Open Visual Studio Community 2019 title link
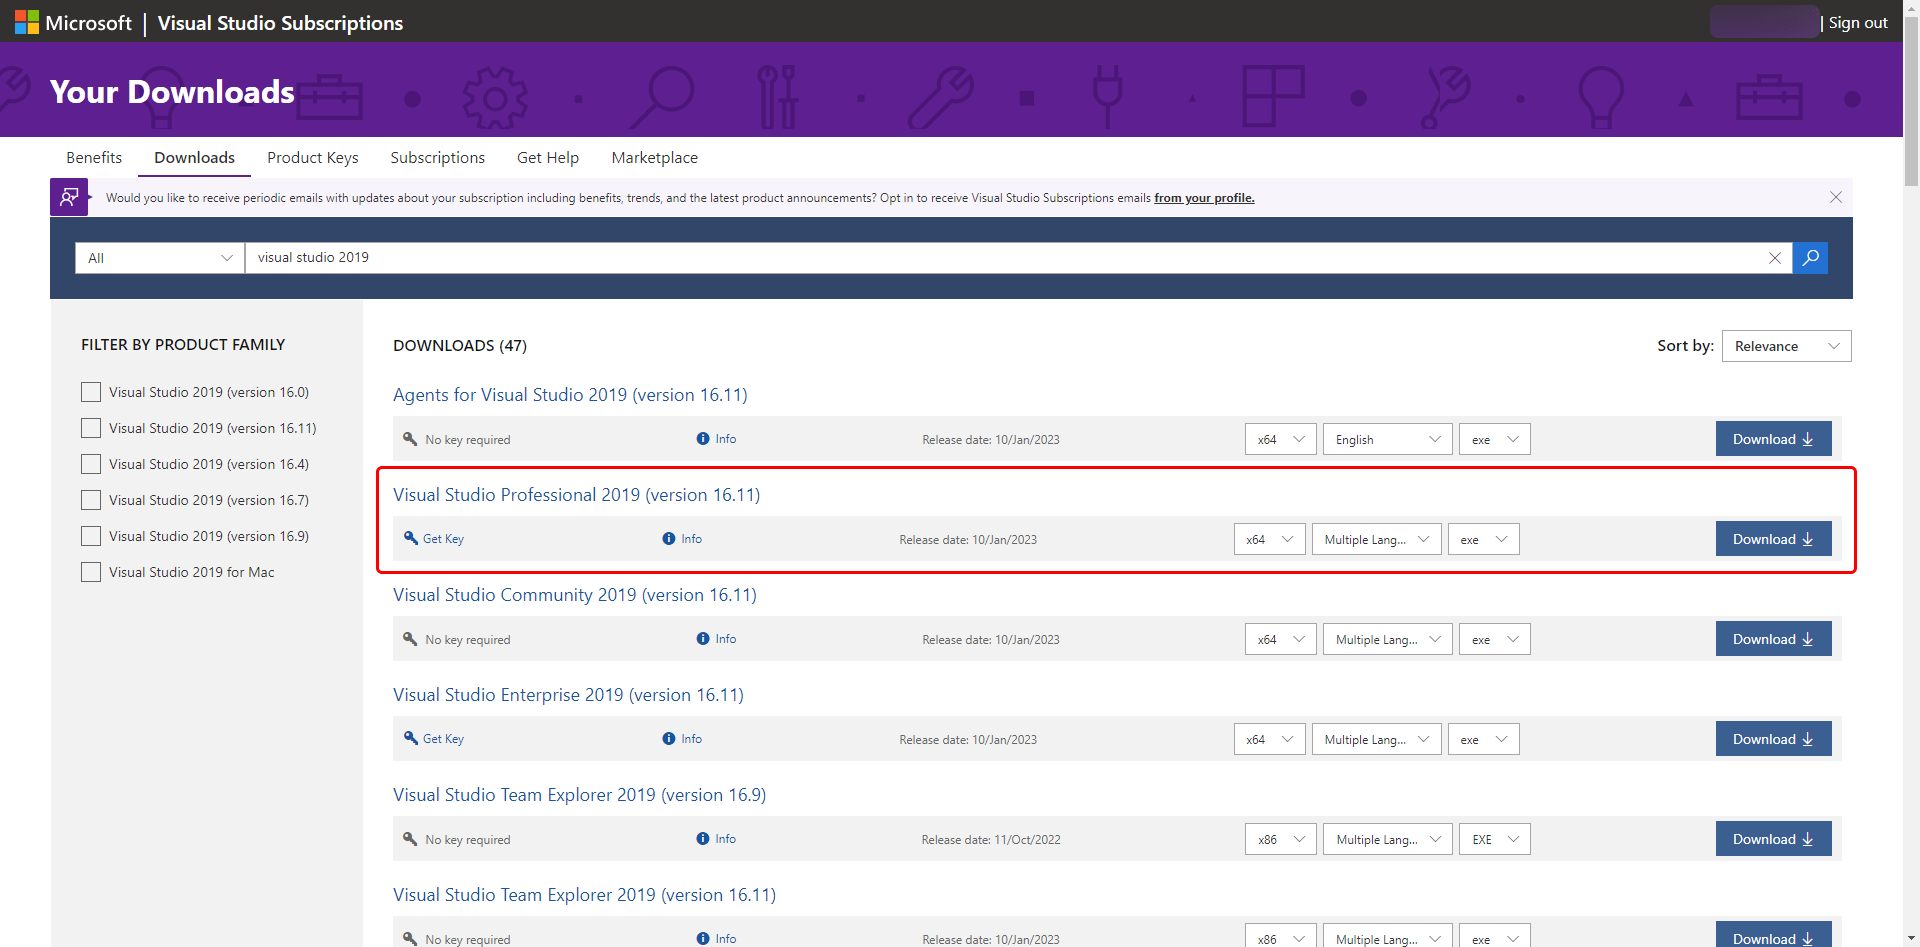This screenshot has width=1920, height=947. [x=575, y=595]
